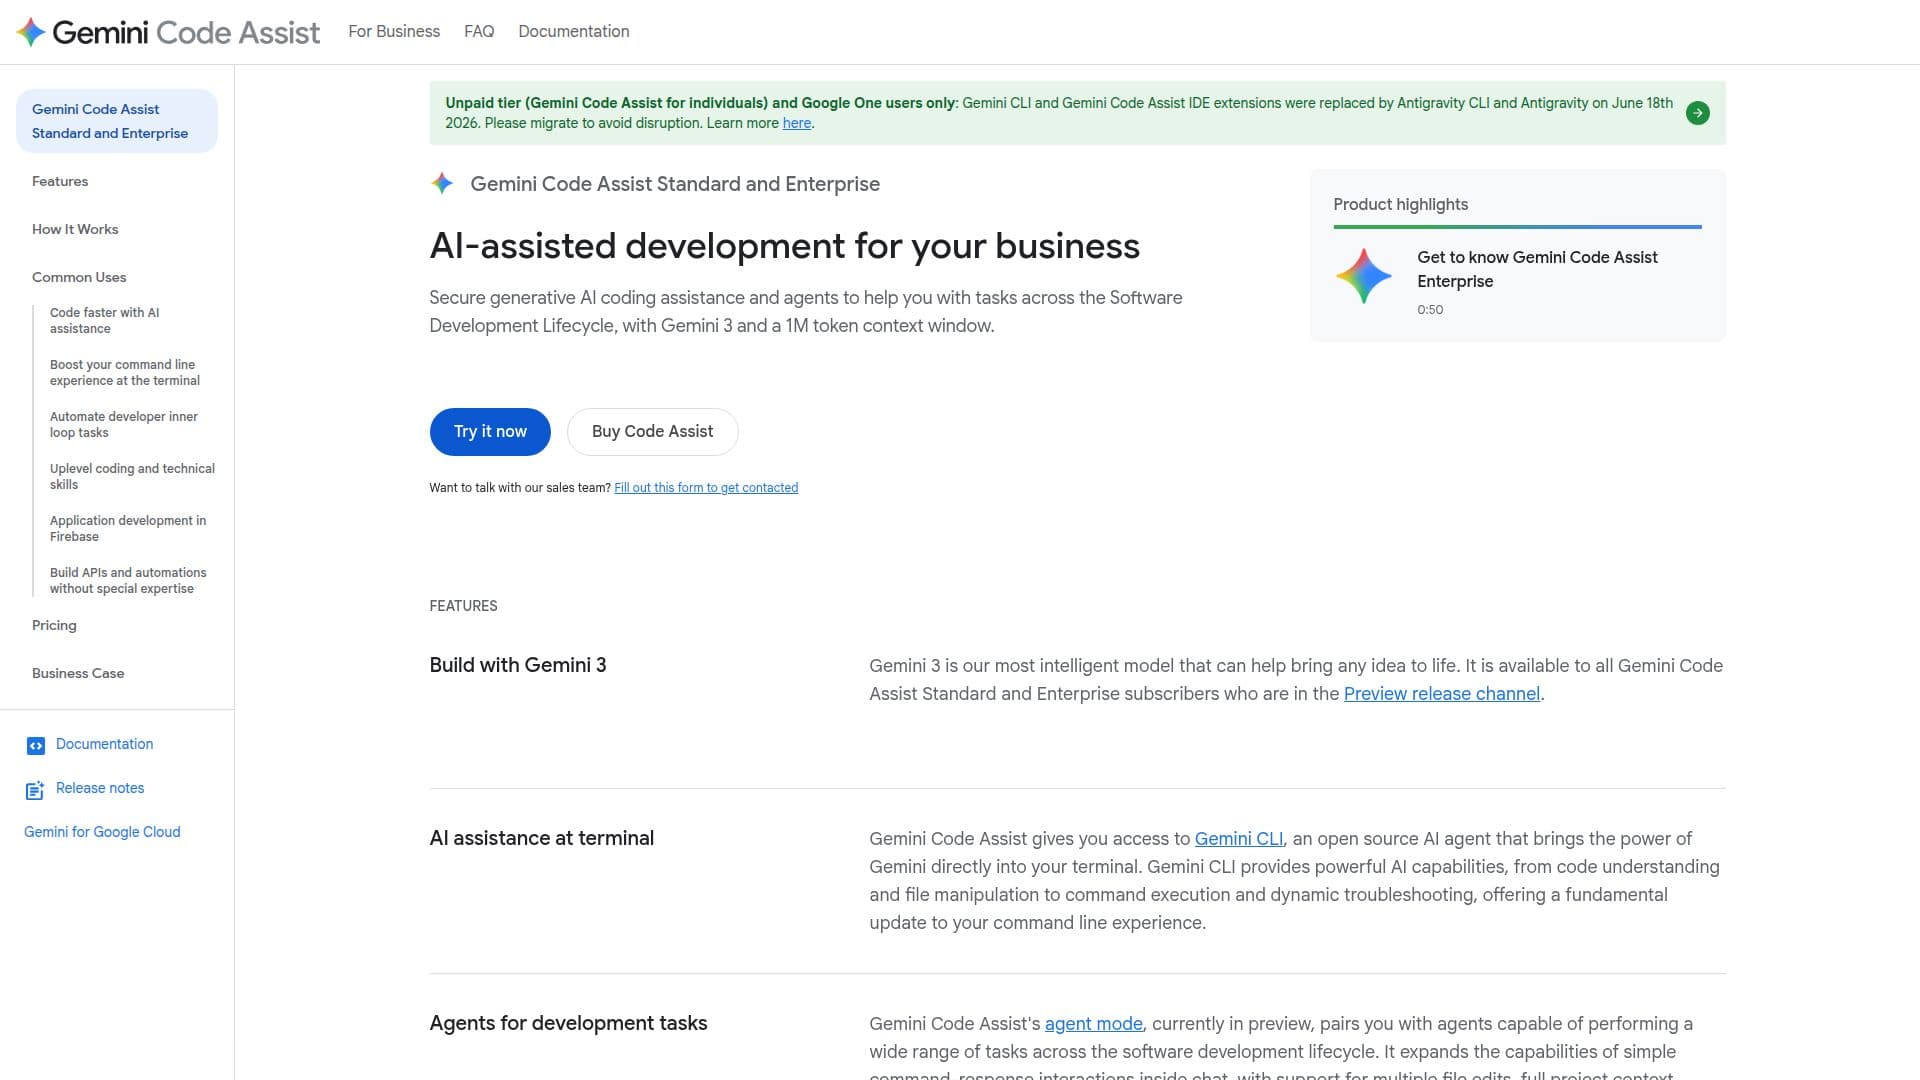The image size is (1920, 1080).
Task: Select Automate developer inner loop tasks
Action: [124, 424]
